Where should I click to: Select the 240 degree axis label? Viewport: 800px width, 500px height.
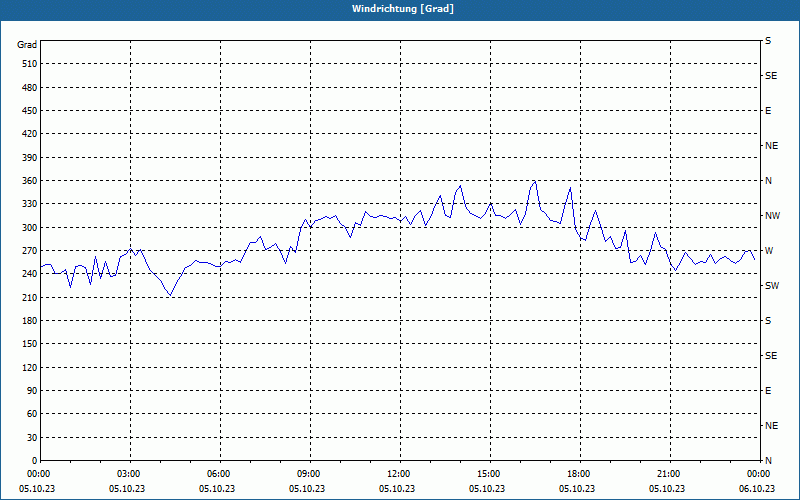pos(30,273)
